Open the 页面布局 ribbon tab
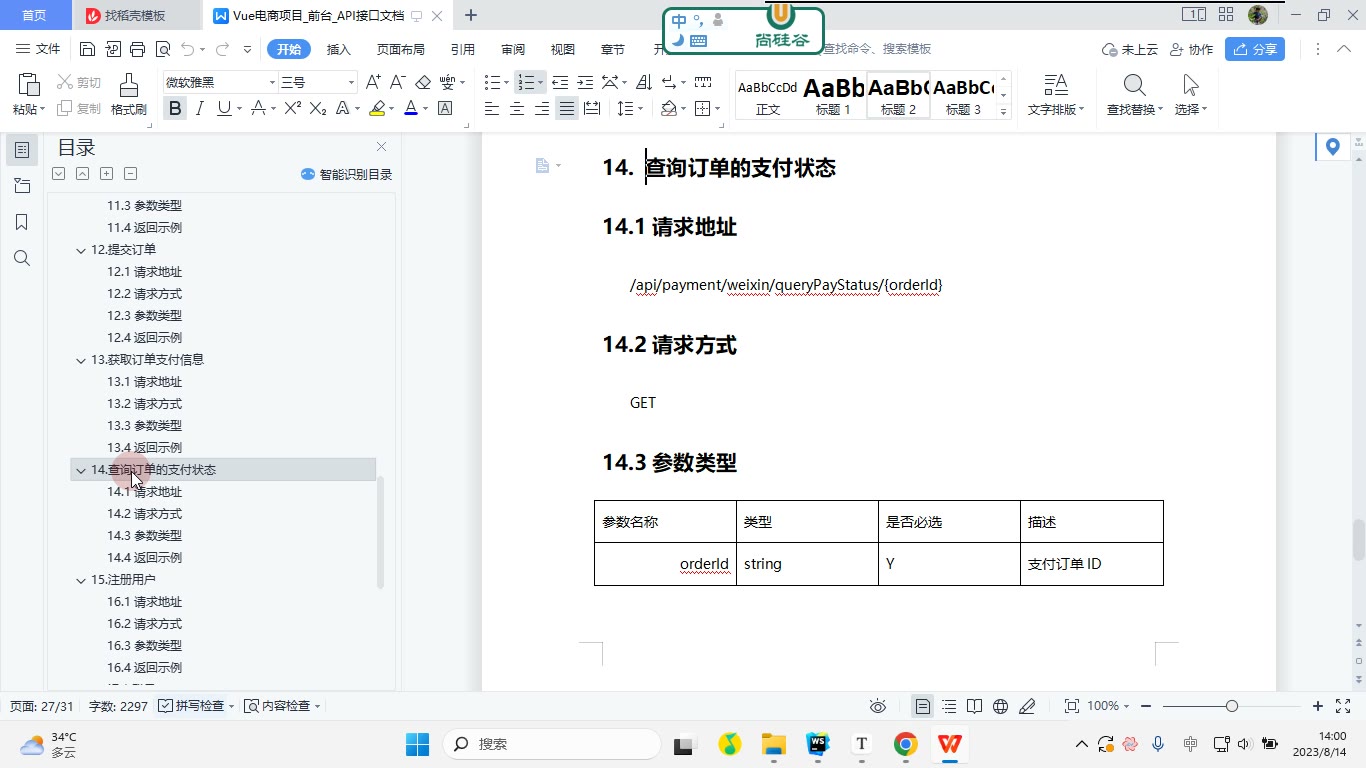 (x=400, y=49)
